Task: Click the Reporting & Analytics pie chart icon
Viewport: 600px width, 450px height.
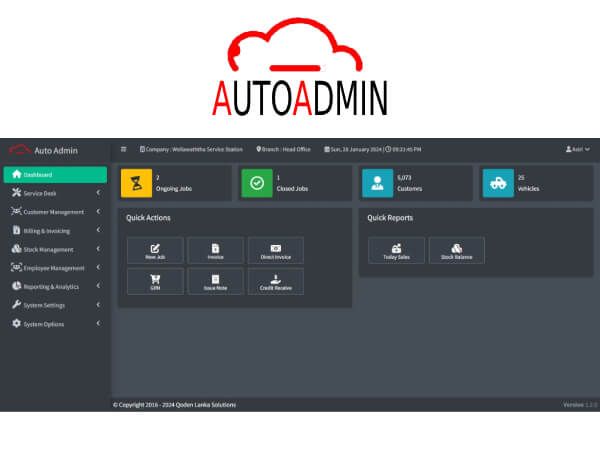Action: [x=16, y=286]
